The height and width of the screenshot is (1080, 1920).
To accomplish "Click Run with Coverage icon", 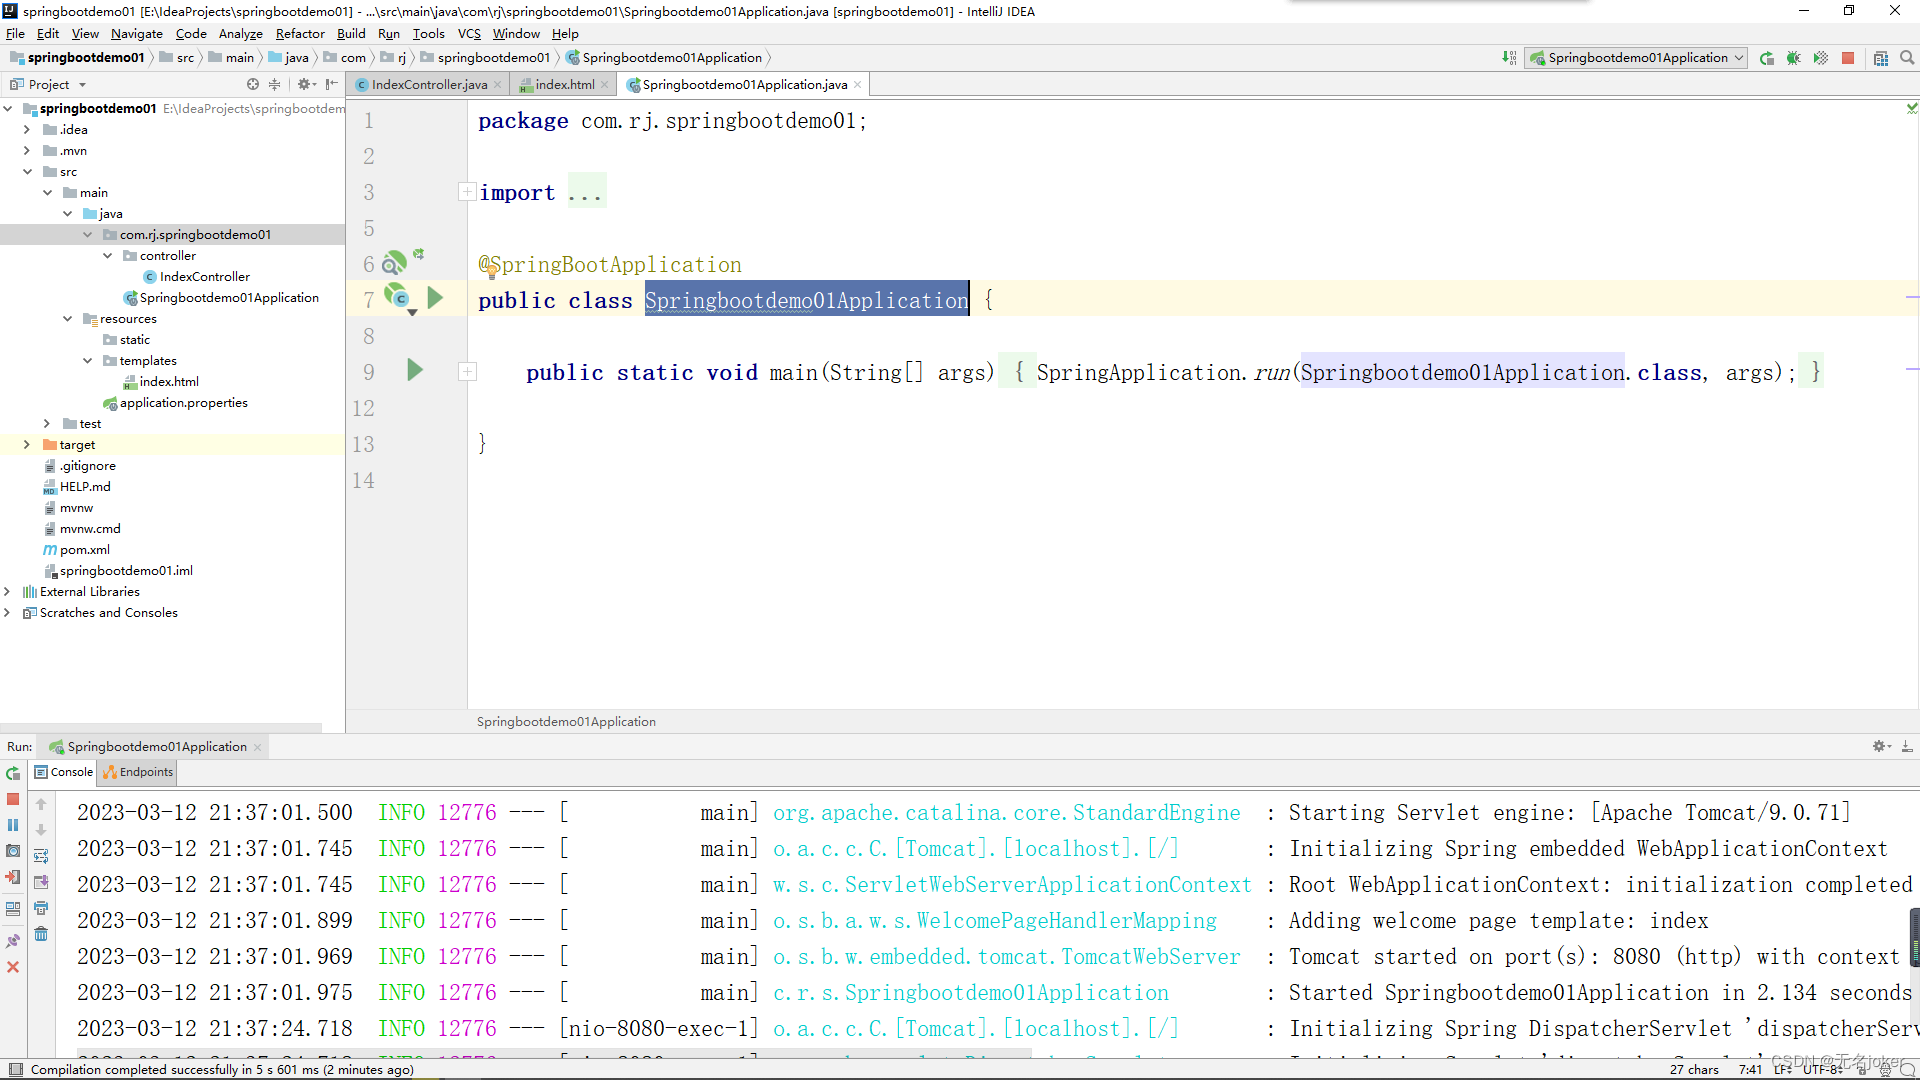I will [1820, 58].
